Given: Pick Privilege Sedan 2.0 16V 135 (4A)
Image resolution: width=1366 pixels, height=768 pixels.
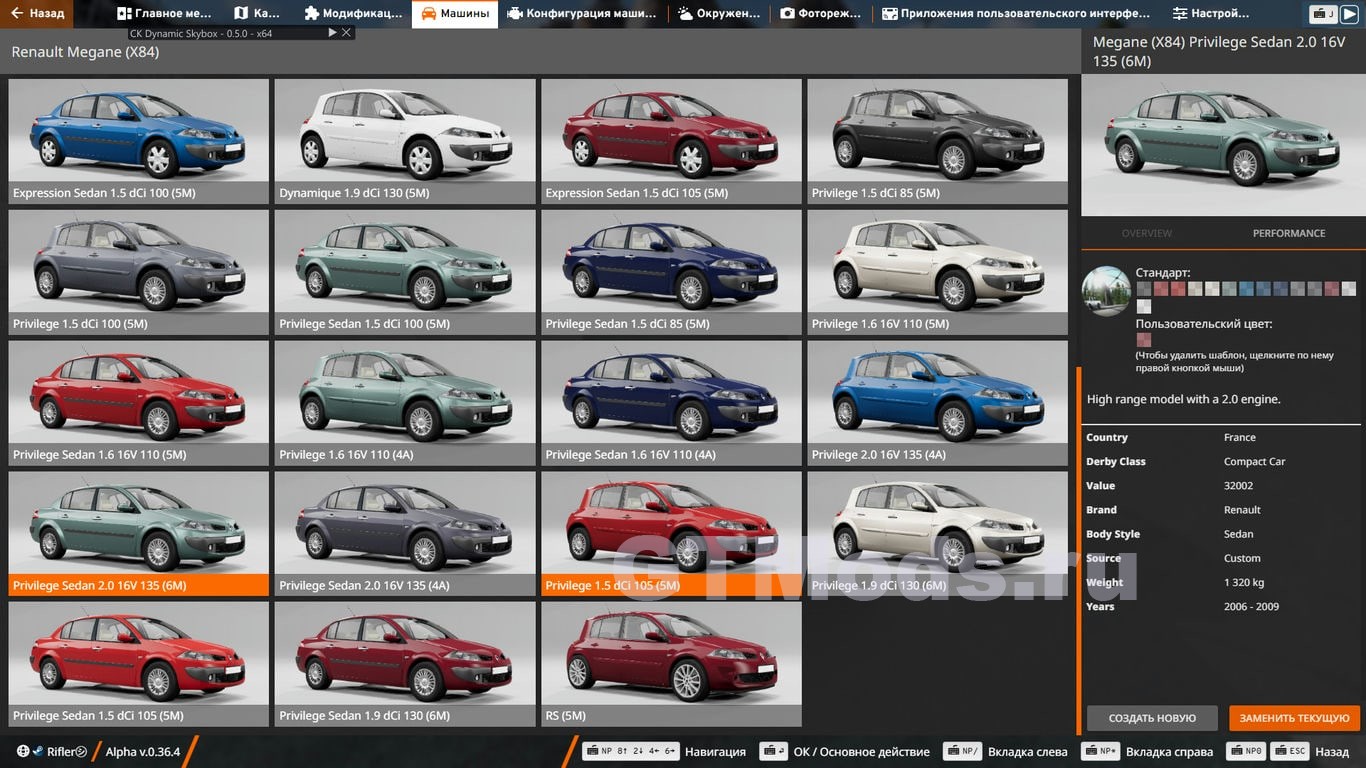Looking at the screenshot, I should (x=405, y=534).
